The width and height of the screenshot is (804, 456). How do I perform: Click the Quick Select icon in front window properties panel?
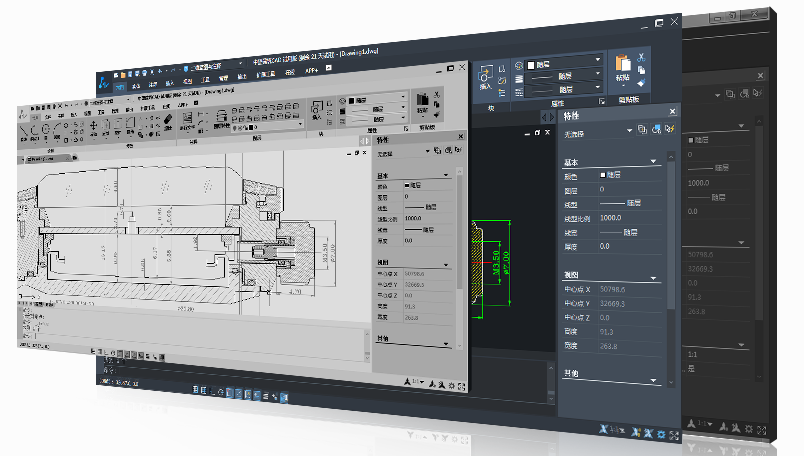[x=458, y=150]
